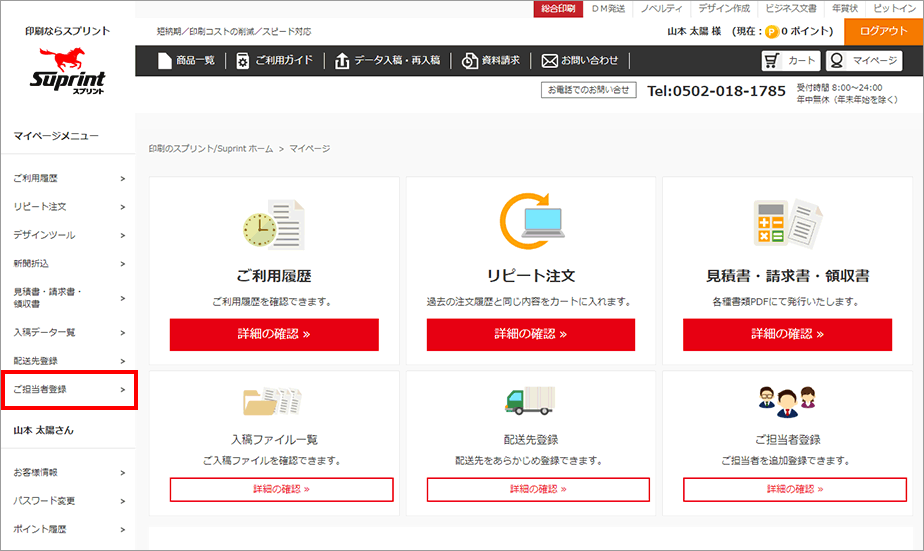
Task: Click the calculator 見積書 card icon
Action: (x=788, y=223)
